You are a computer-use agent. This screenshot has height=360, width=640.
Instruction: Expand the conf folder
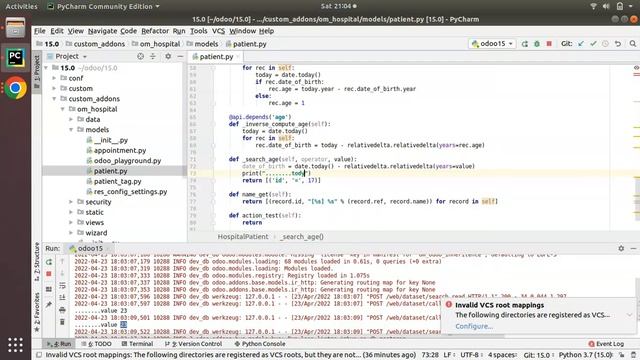54,78
